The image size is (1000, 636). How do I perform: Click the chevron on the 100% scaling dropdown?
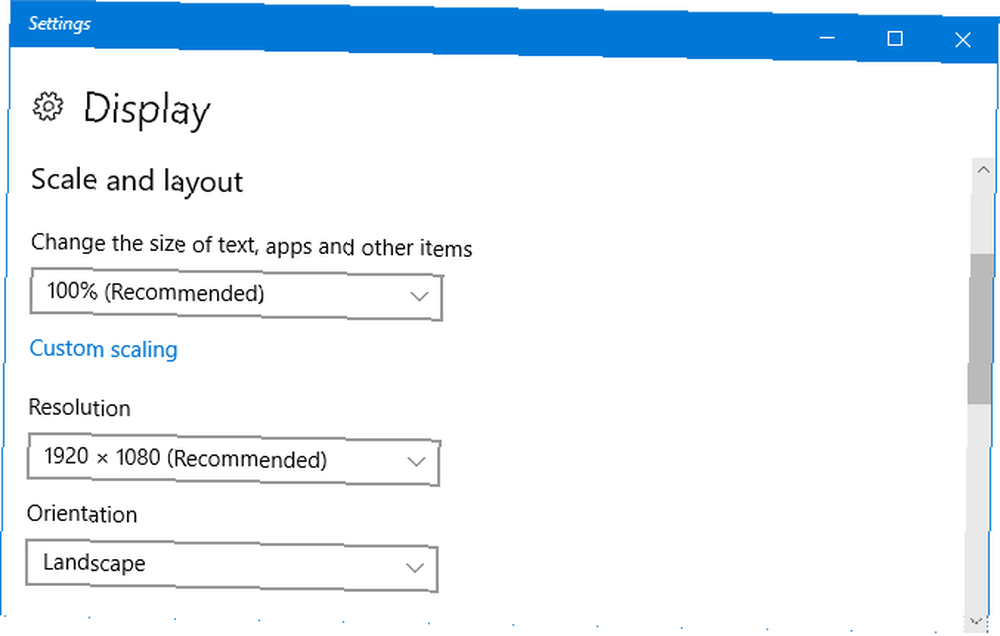point(420,297)
